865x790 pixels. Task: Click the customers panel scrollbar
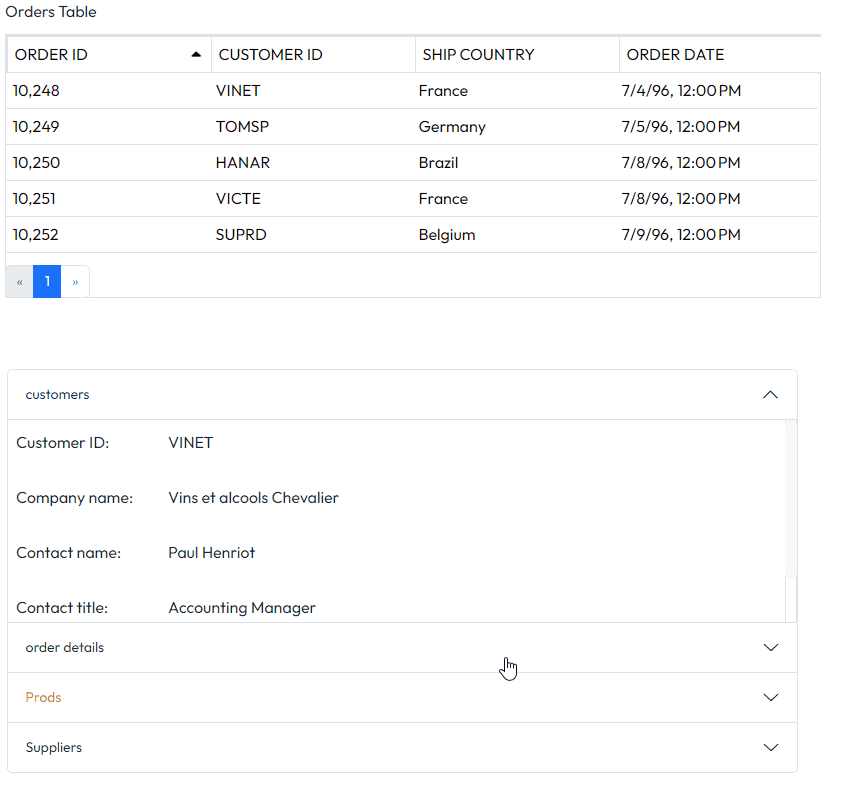pyautogui.click(x=791, y=499)
